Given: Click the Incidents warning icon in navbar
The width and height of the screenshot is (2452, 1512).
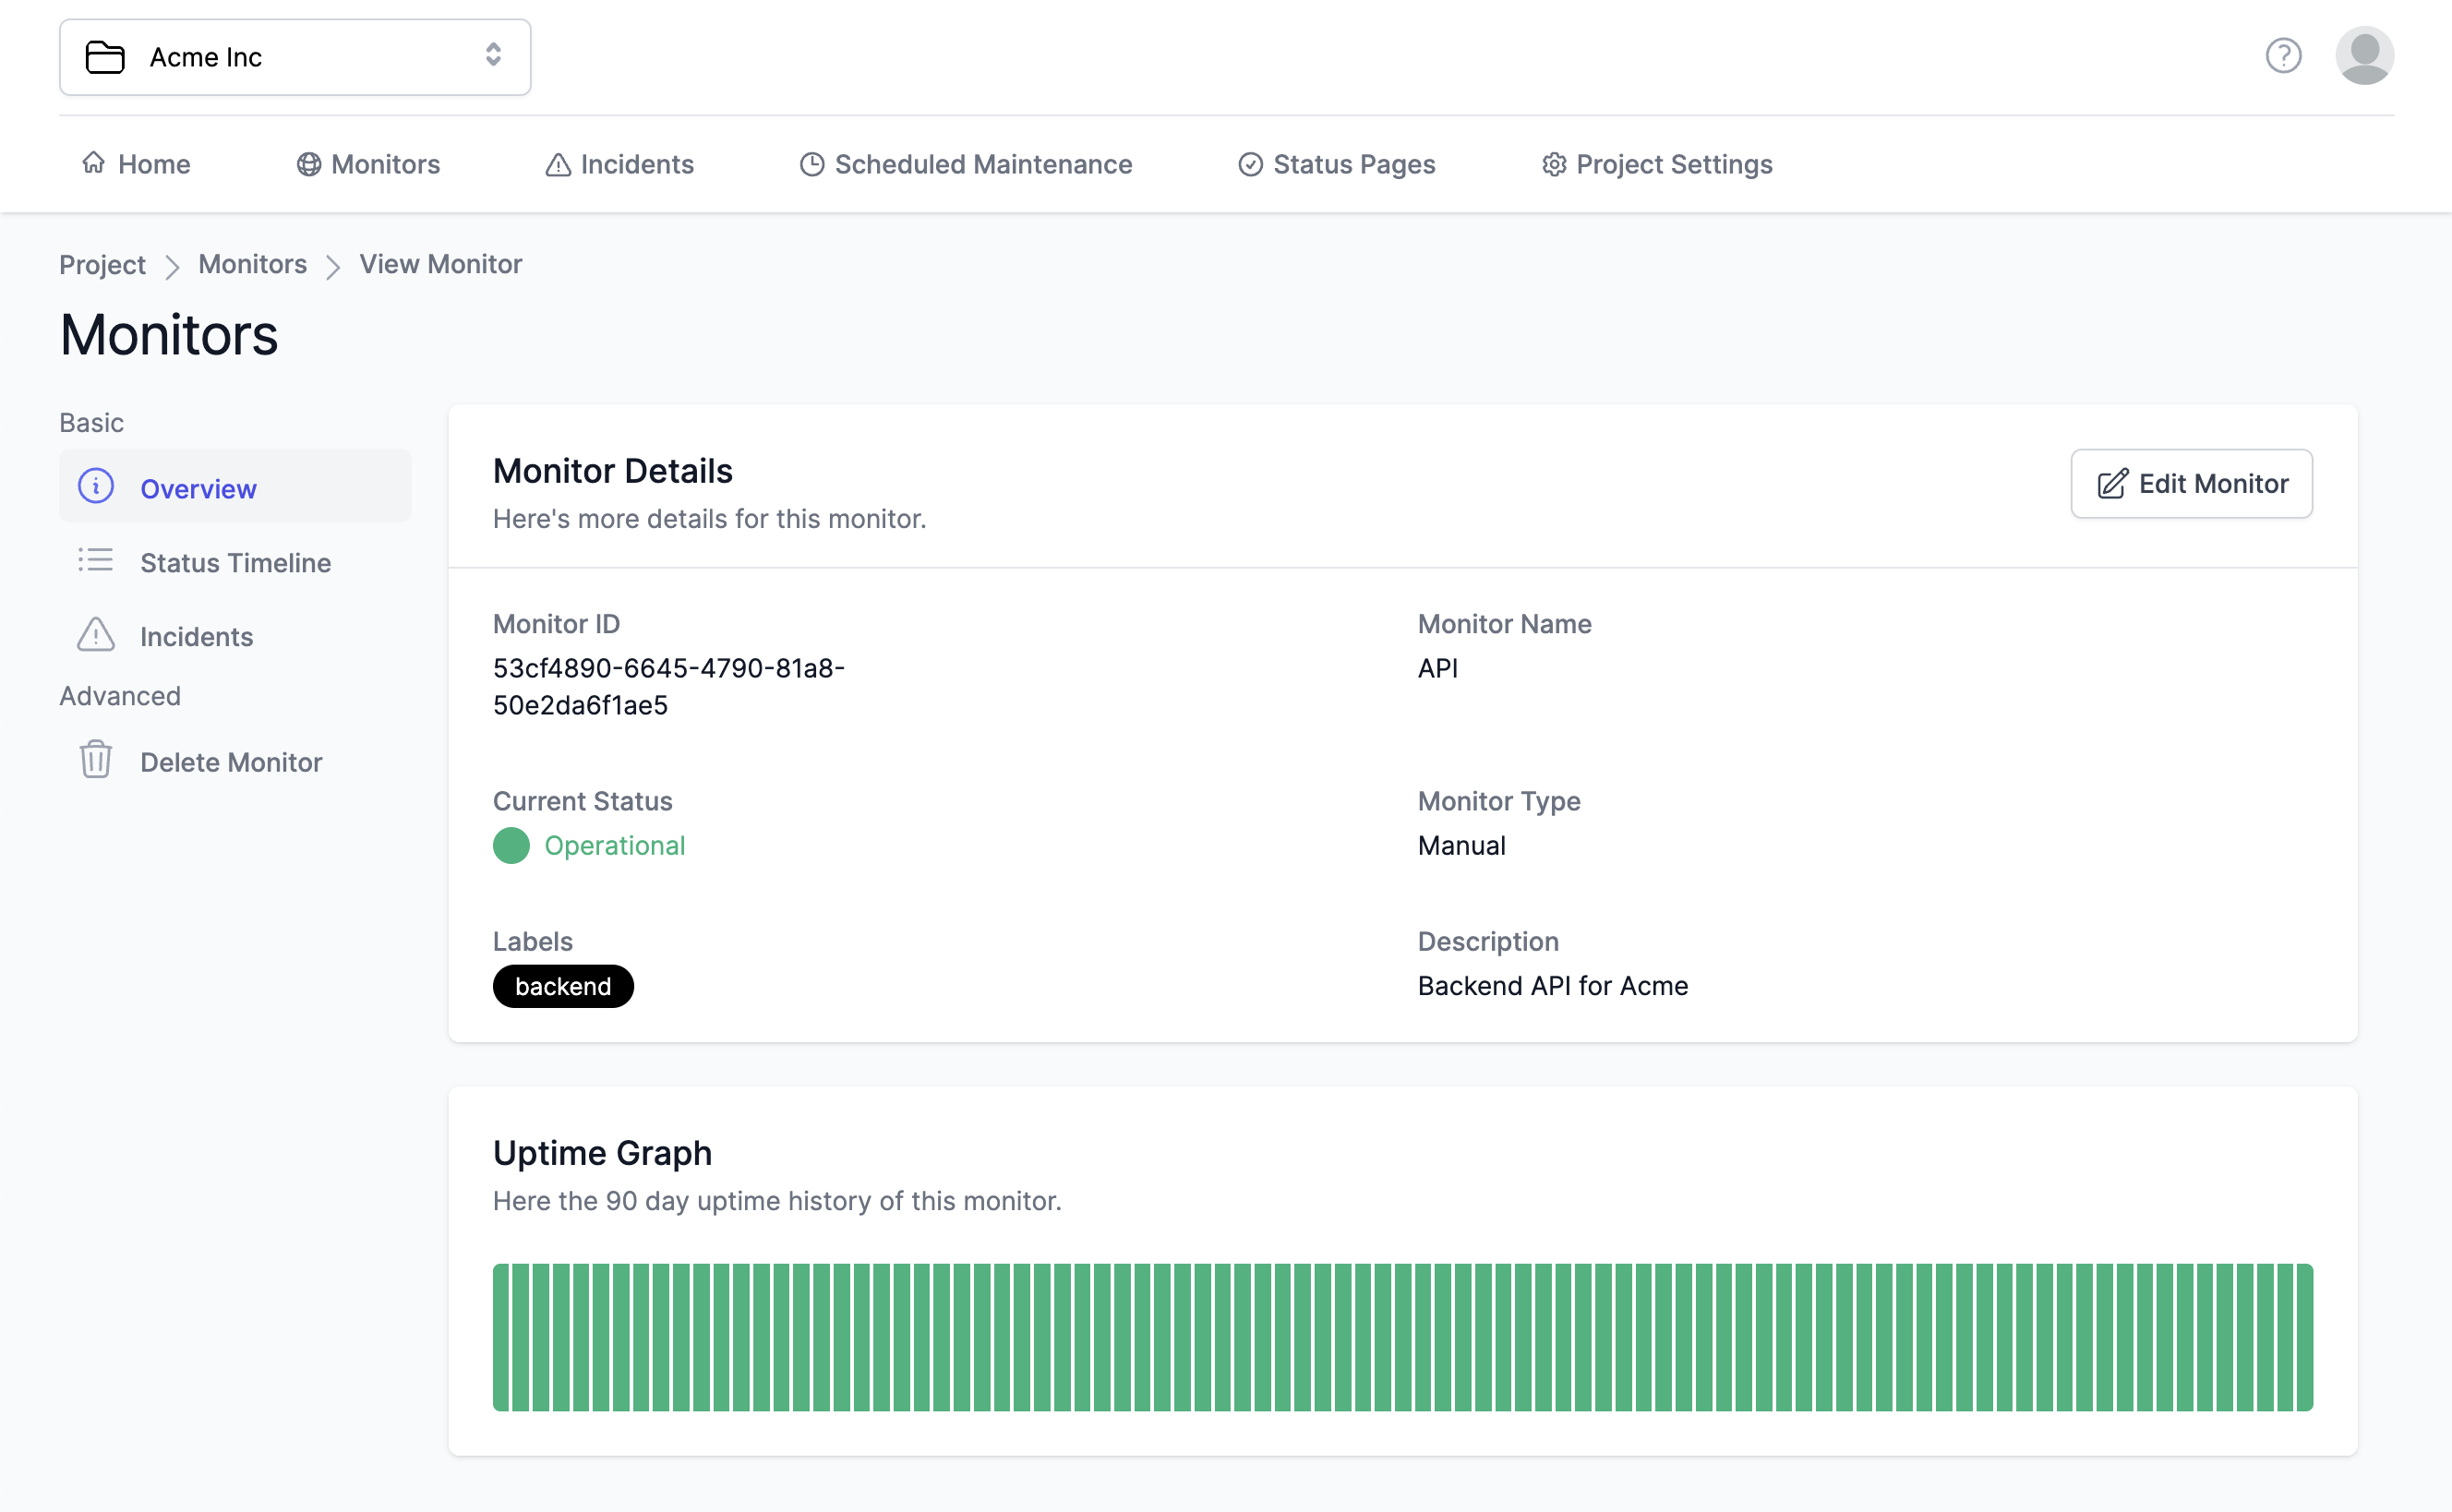Looking at the screenshot, I should click(x=558, y=164).
